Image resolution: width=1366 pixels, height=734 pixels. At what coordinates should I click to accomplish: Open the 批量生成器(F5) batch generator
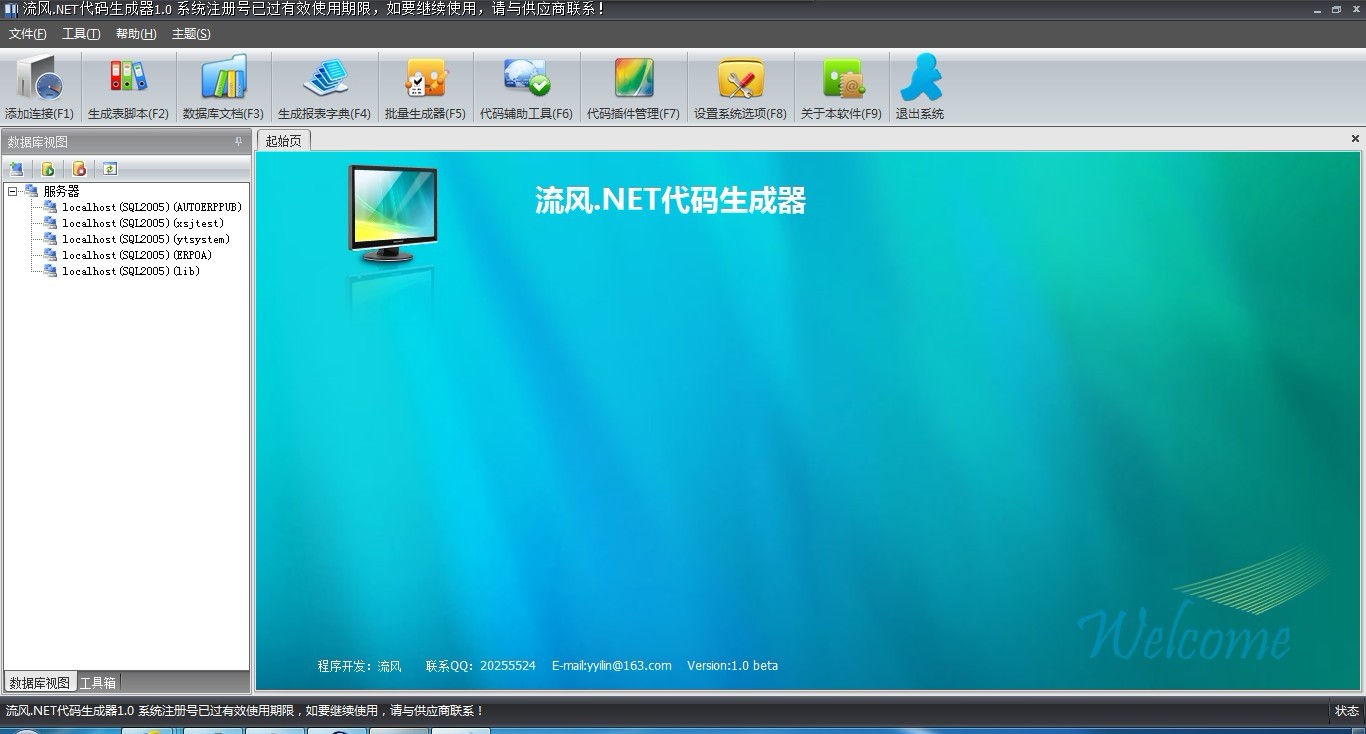point(425,80)
